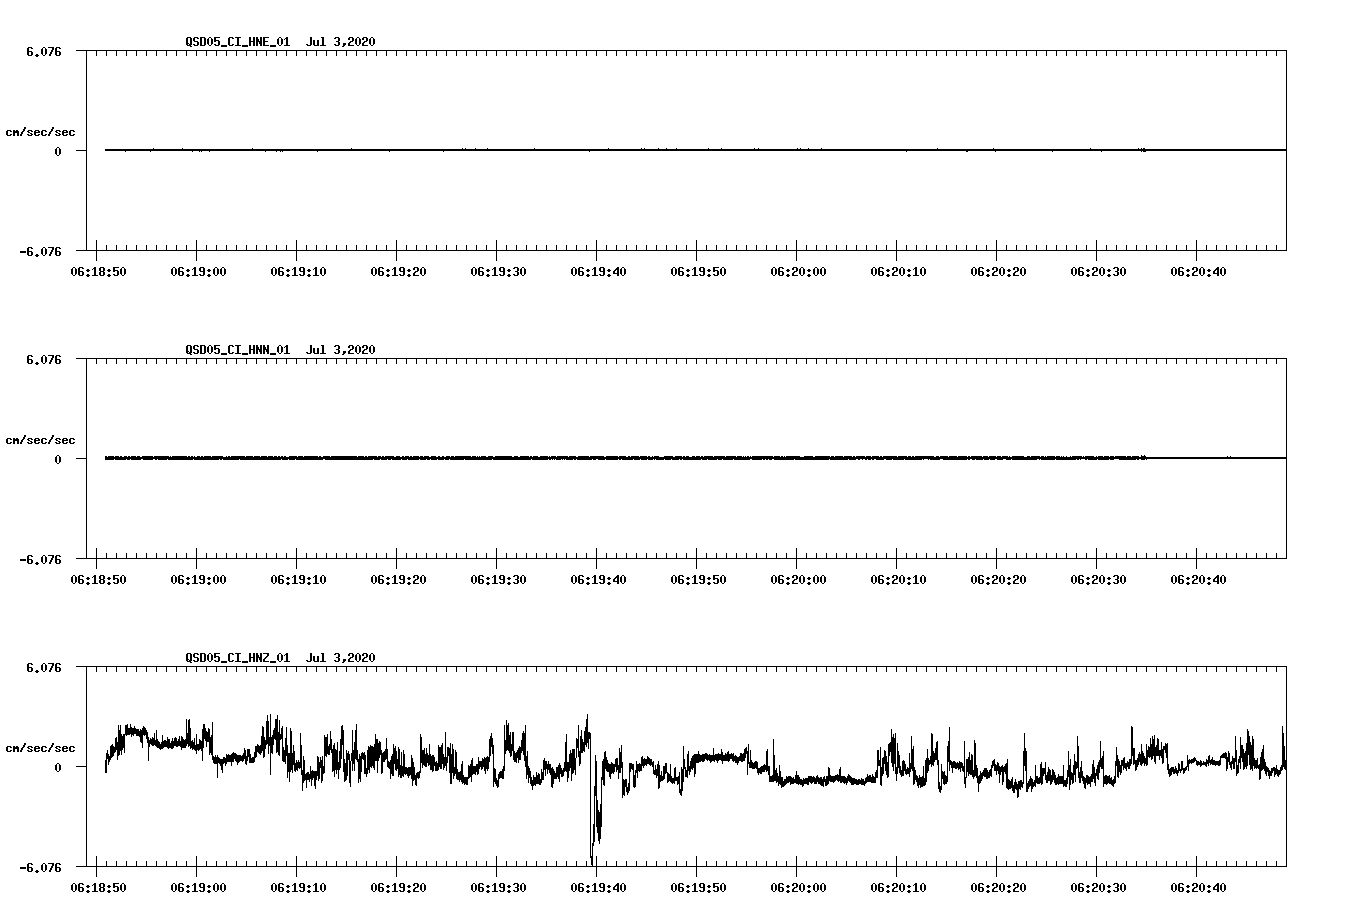Click the cm/sec/sec unit label on HNZ plot
Screen dimensions: 1358x924
click(x=40, y=748)
